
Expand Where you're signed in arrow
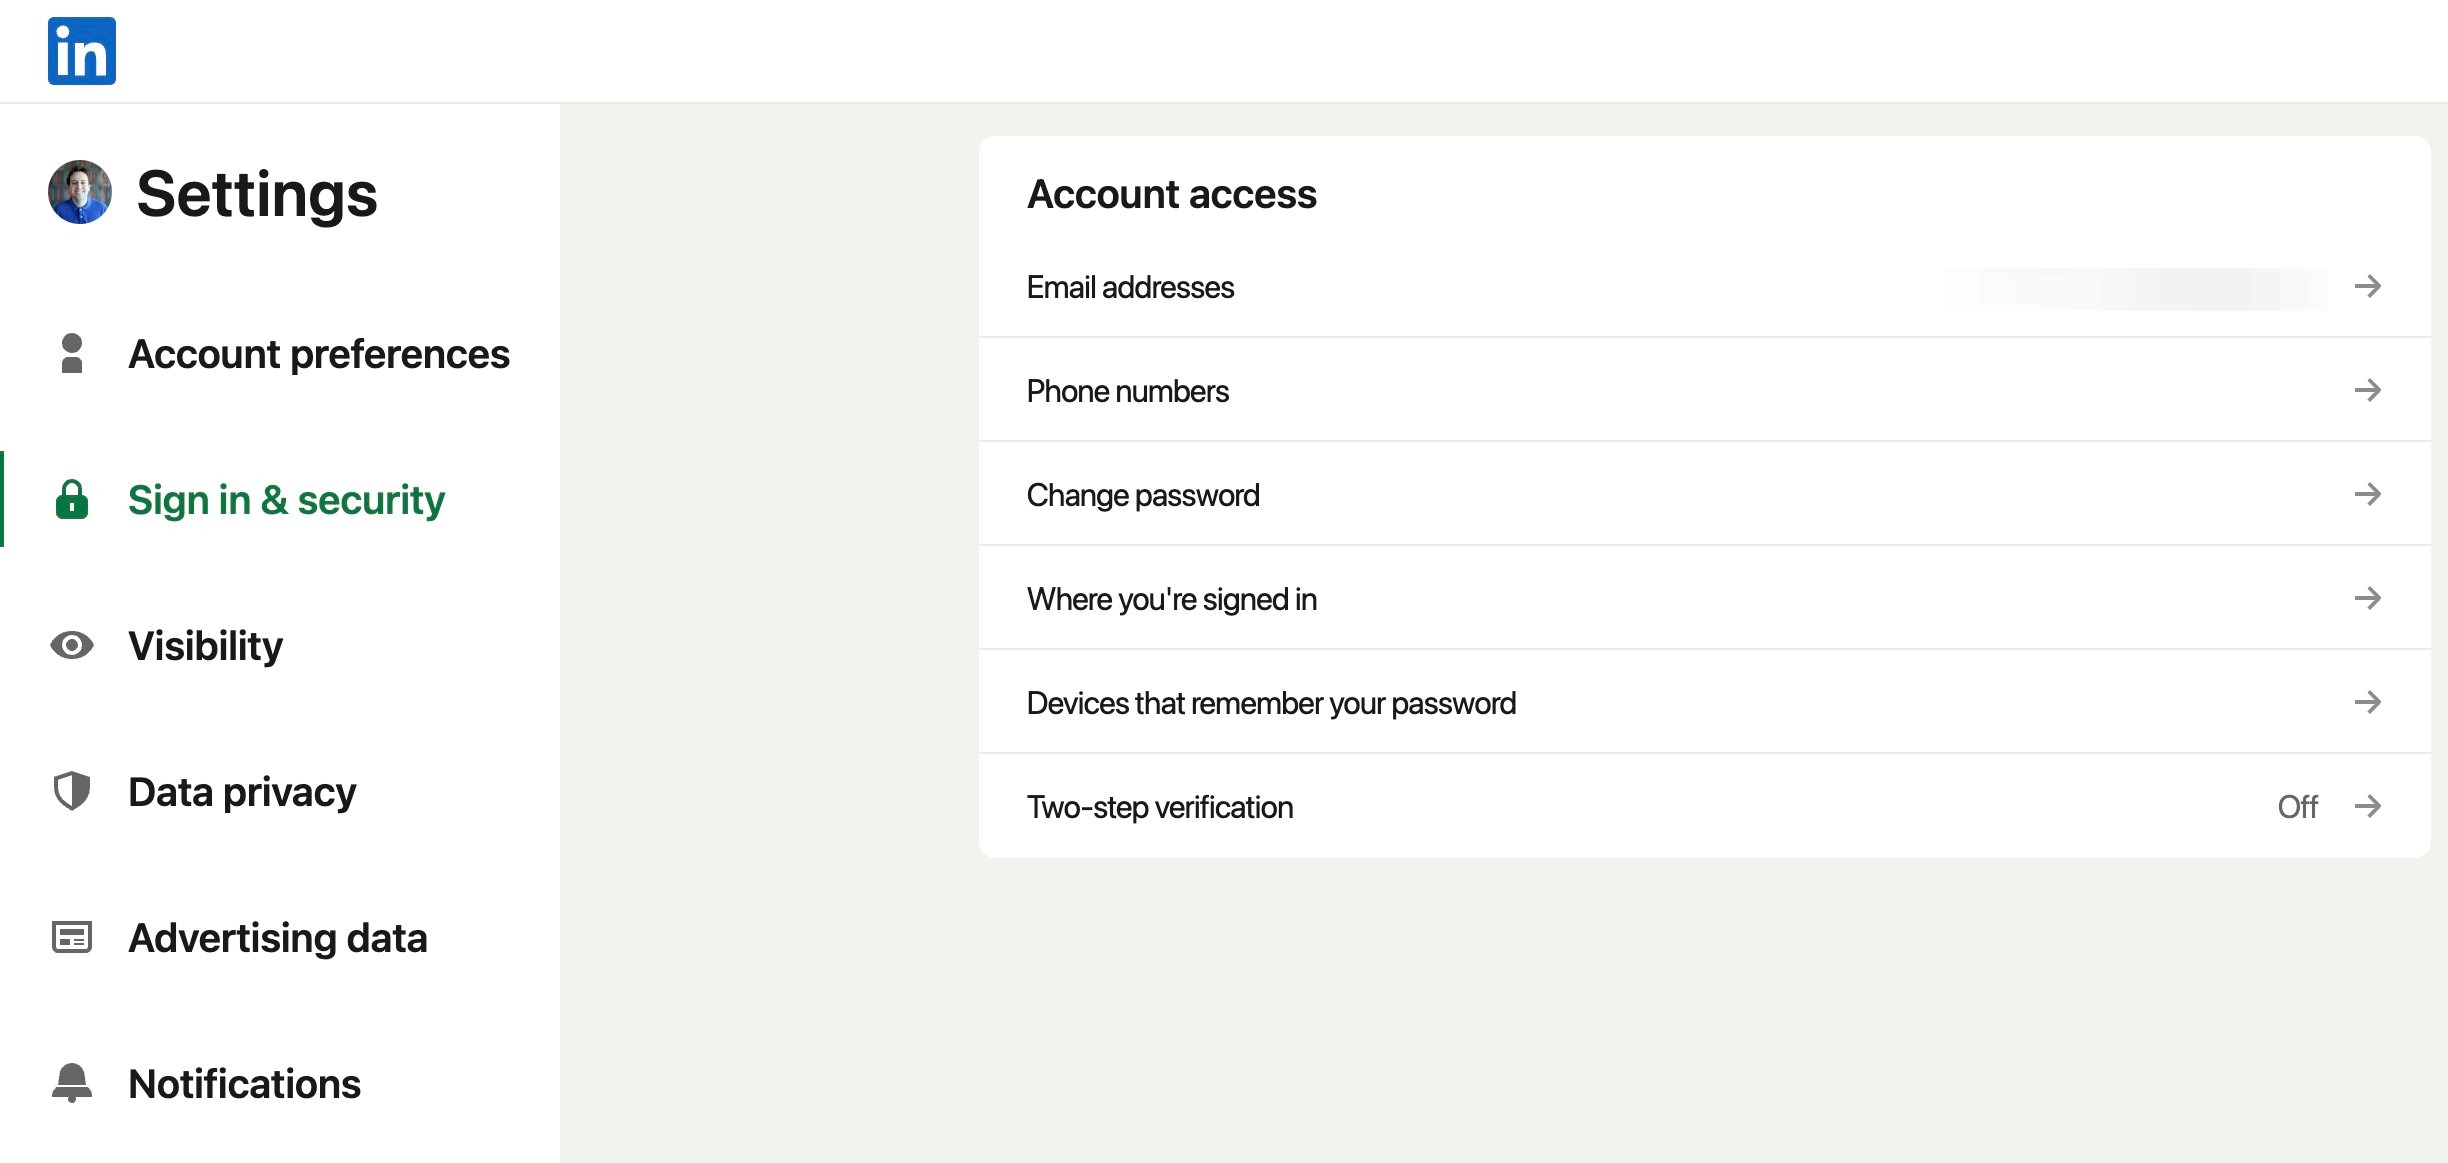(2367, 598)
